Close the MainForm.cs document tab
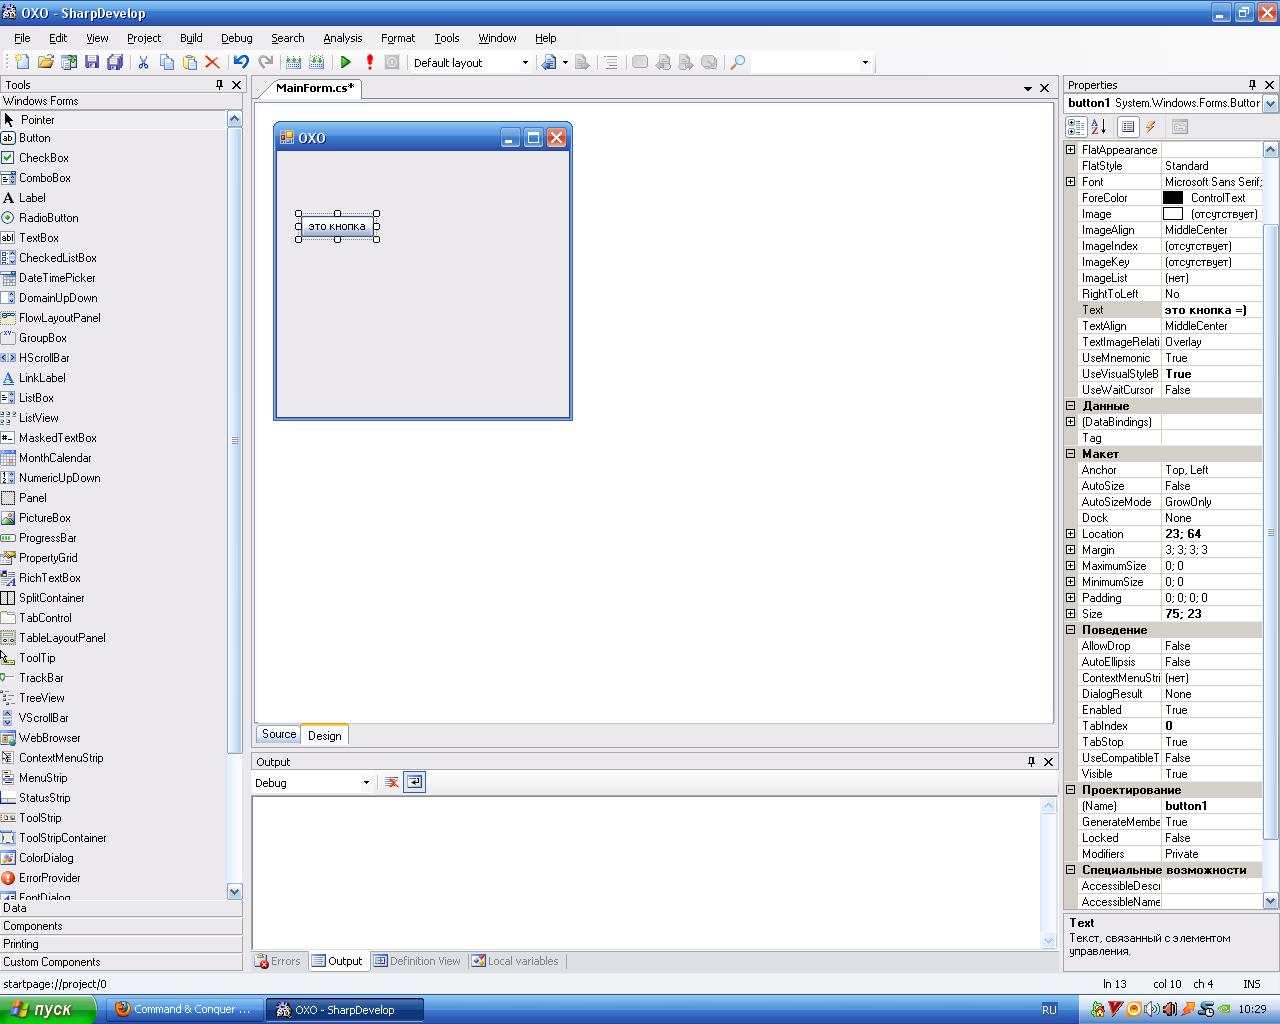The height and width of the screenshot is (1024, 1280). click(1045, 88)
